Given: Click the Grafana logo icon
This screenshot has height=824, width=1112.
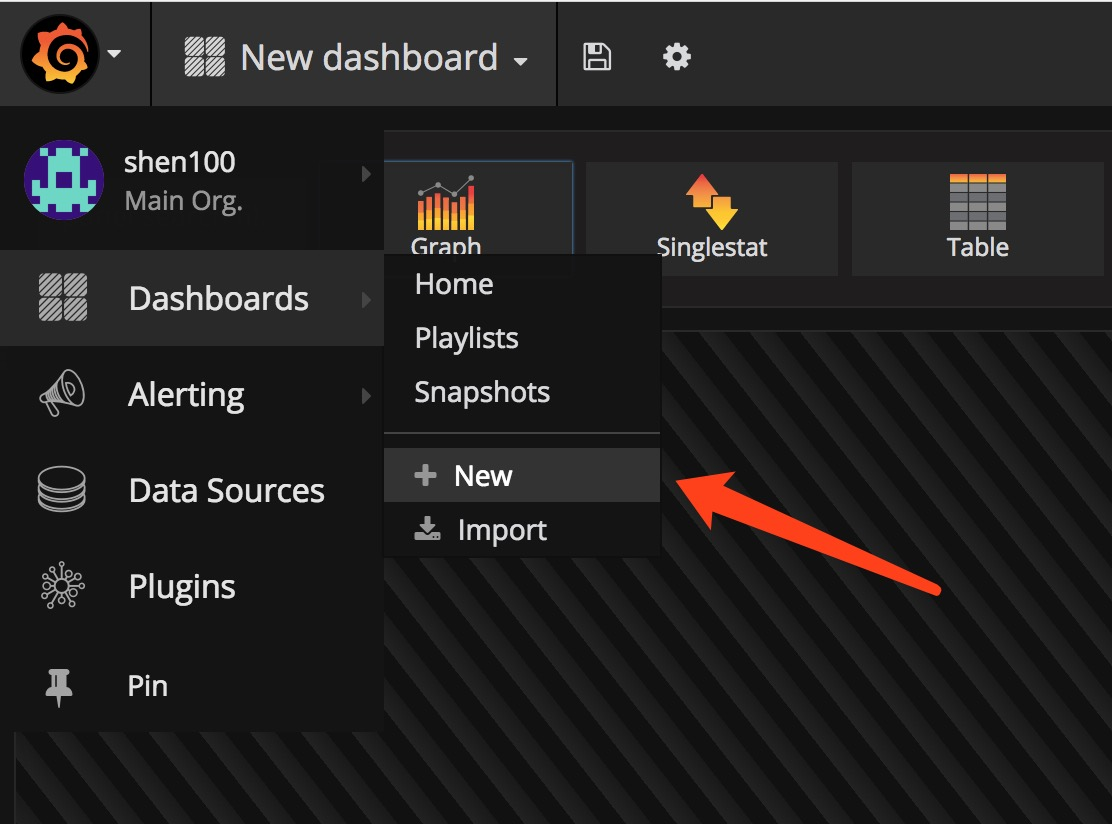Looking at the screenshot, I should (x=60, y=55).
